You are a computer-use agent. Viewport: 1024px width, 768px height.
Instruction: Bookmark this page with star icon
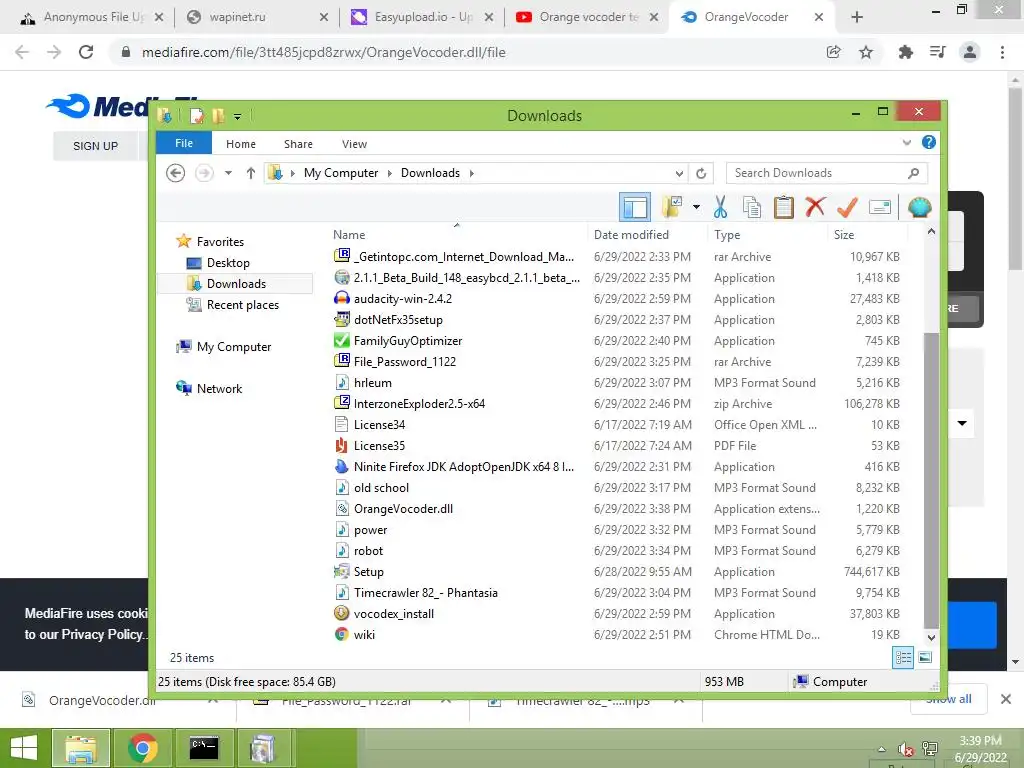tap(866, 52)
